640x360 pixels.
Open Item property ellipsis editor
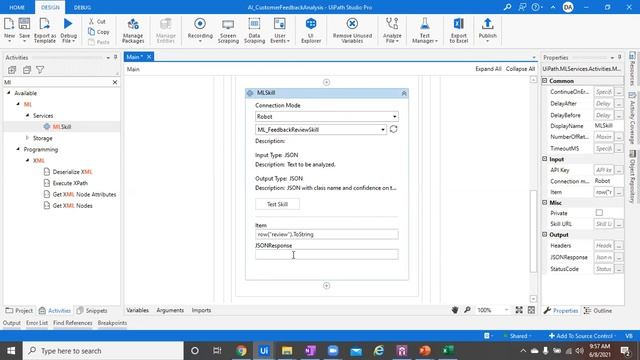pyautogui.click(x=619, y=192)
